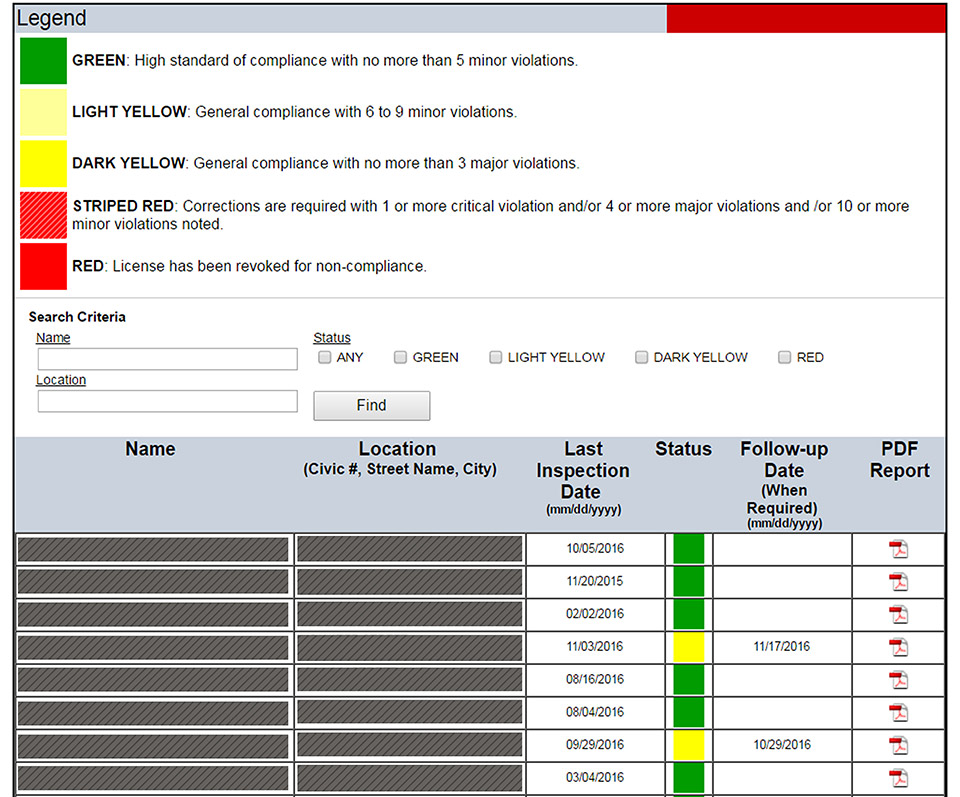Click into the Name search field
The width and height of the screenshot is (960, 797).
167,359
